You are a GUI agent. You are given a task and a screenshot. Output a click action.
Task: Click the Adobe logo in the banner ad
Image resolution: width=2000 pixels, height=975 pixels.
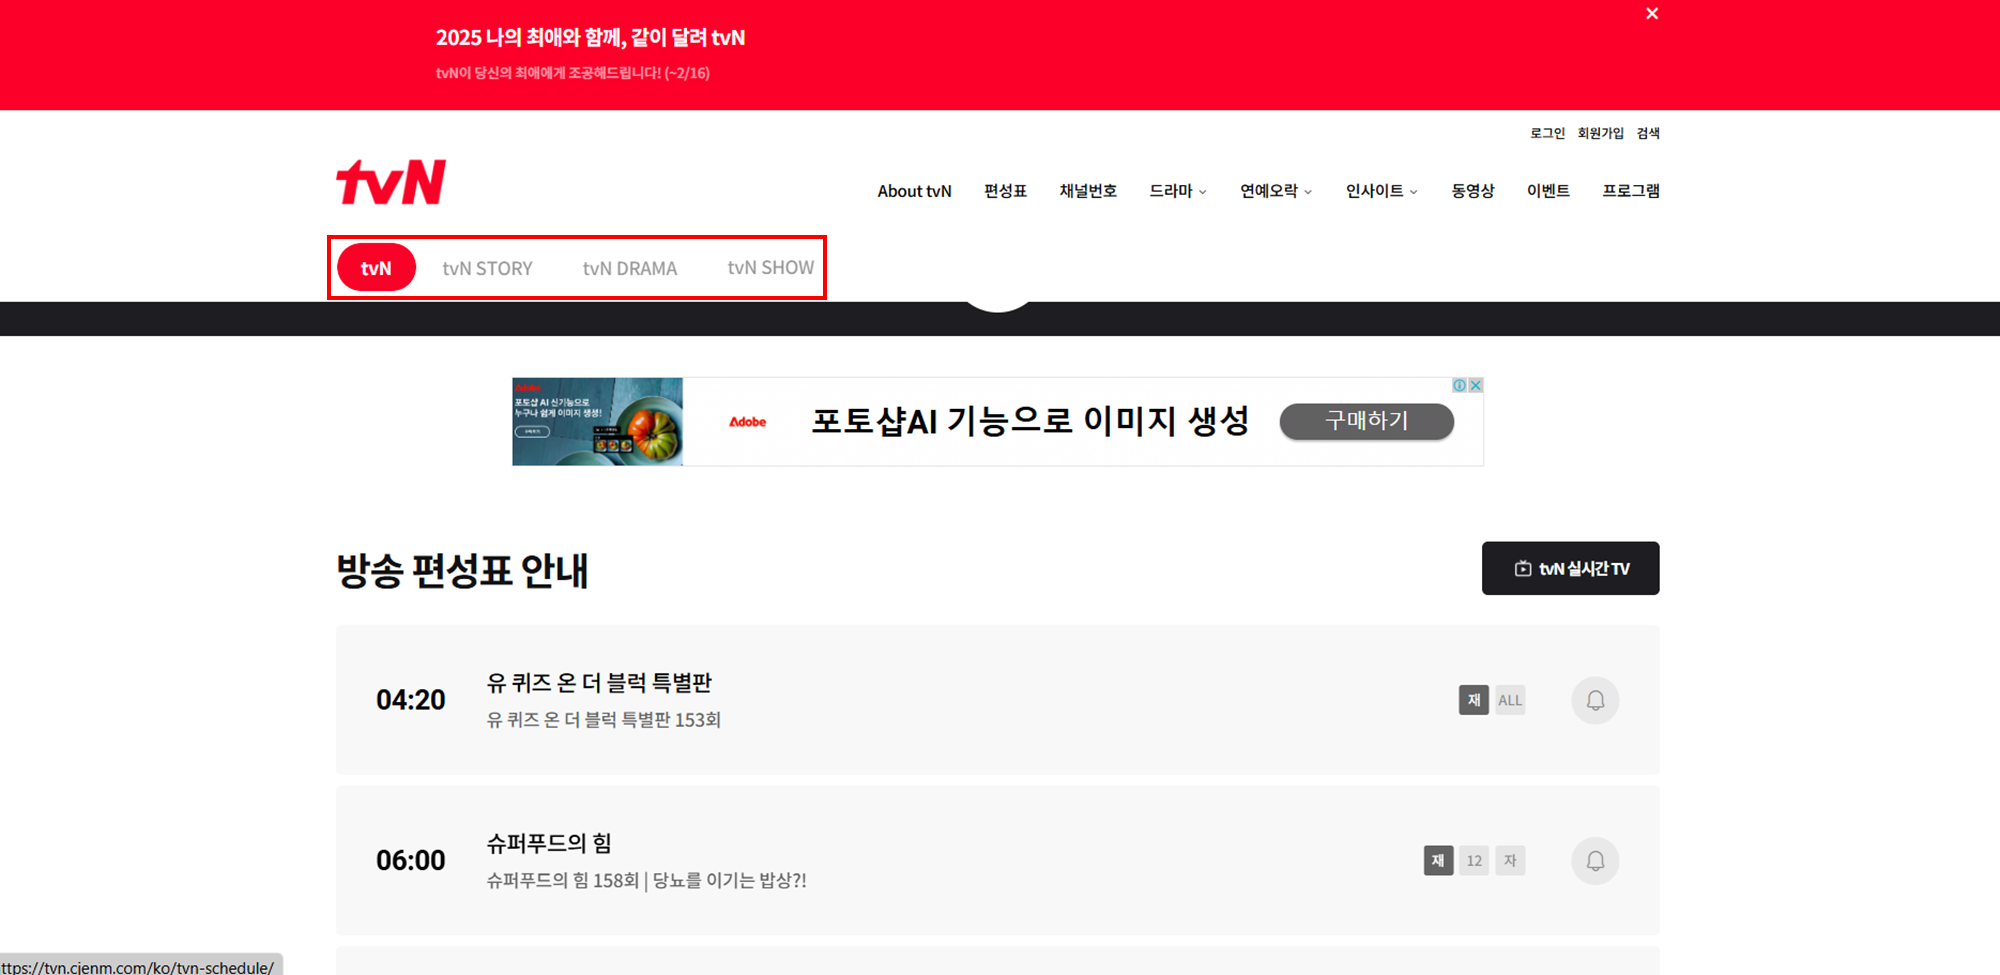(747, 421)
